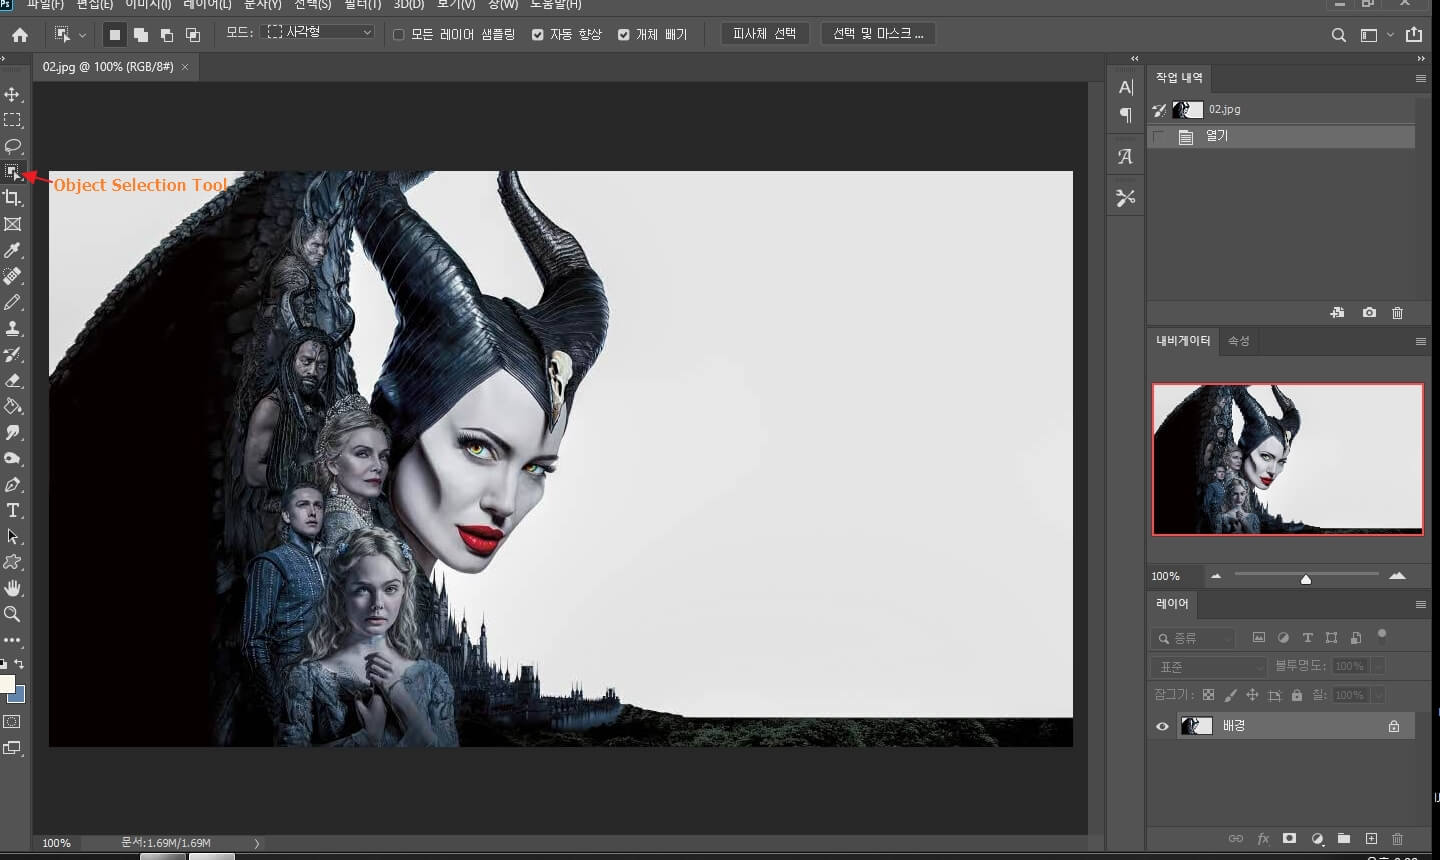Select the Object Selection tool in toolbar
The width and height of the screenshot is (1440, 860).
[x=13, y=172]
